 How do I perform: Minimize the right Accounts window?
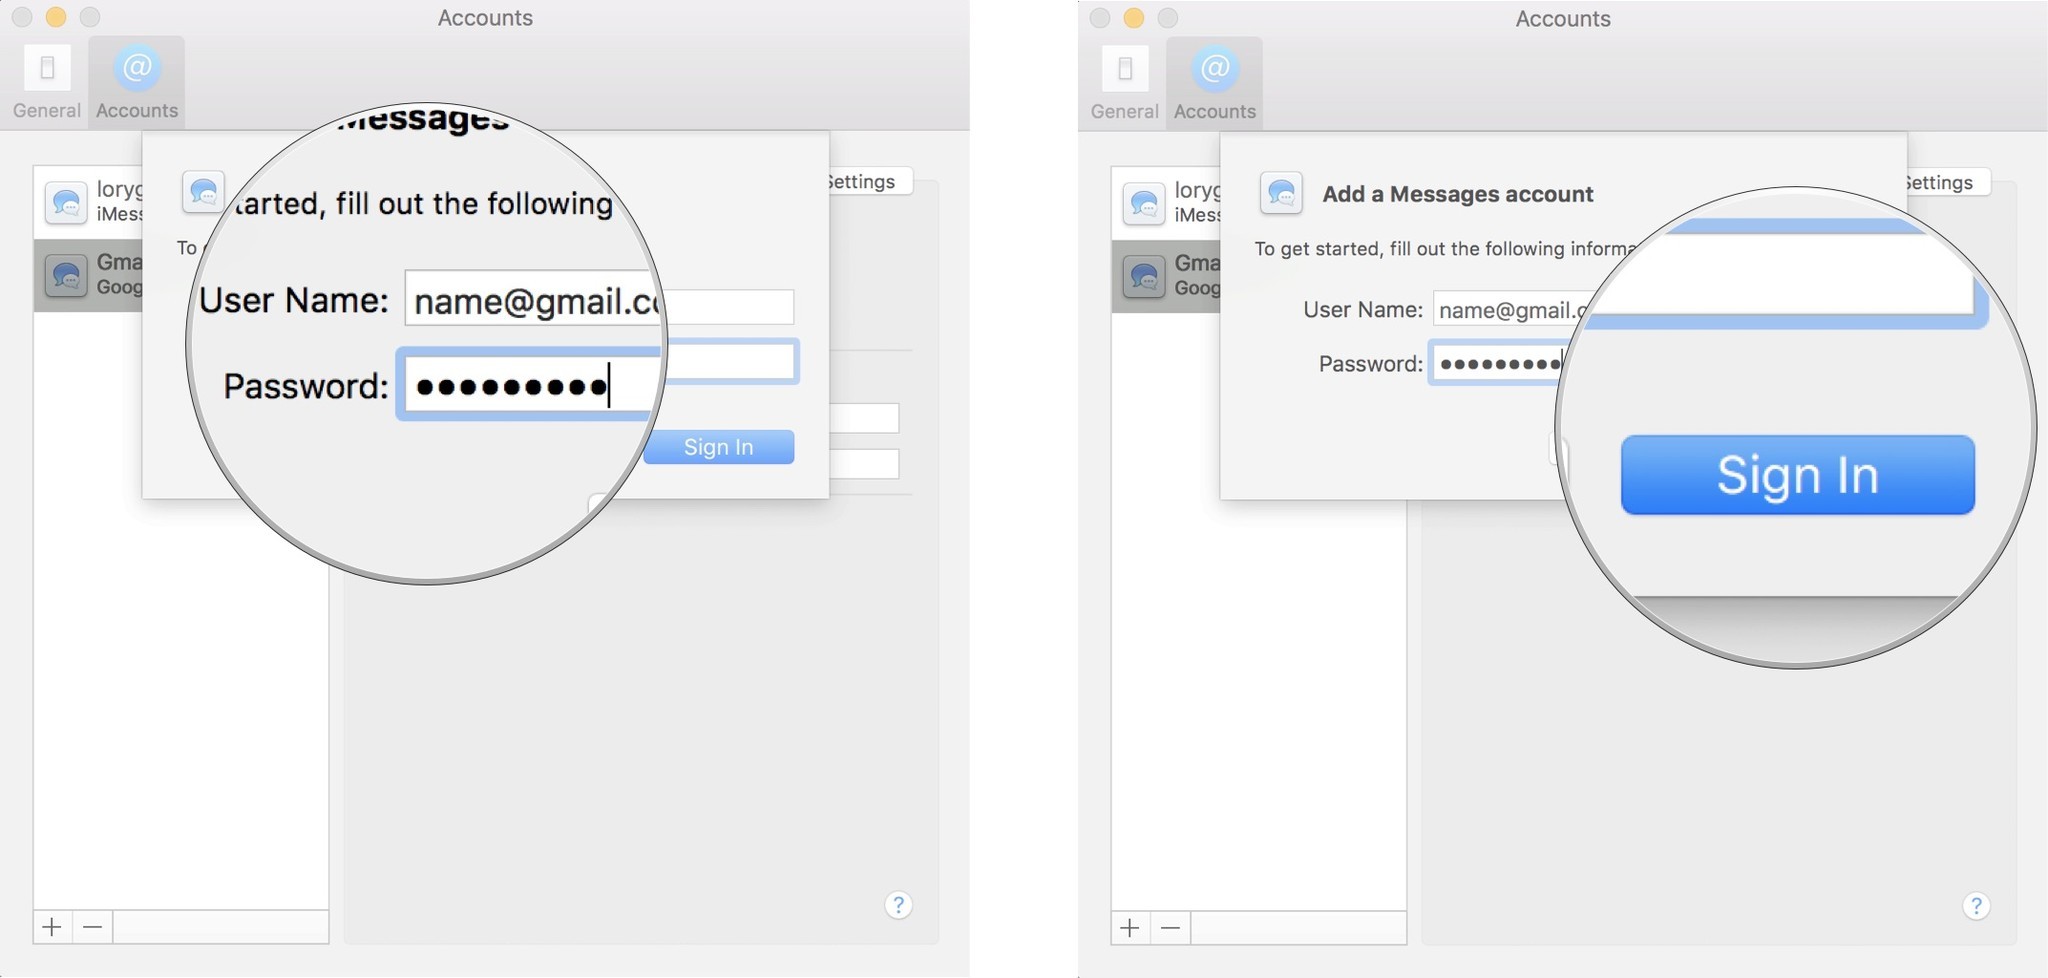[x=1134, y=18]
